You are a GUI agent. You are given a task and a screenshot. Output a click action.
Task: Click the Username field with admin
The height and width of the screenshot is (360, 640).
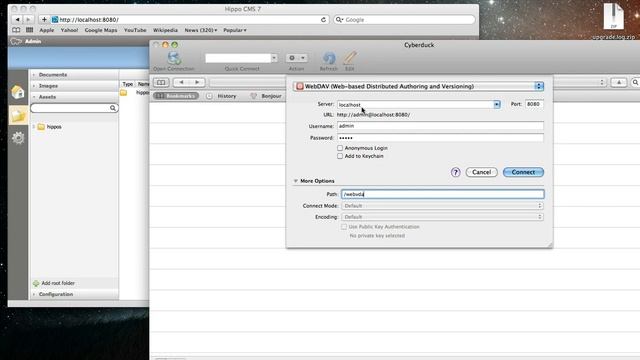[x=440, y=126]
